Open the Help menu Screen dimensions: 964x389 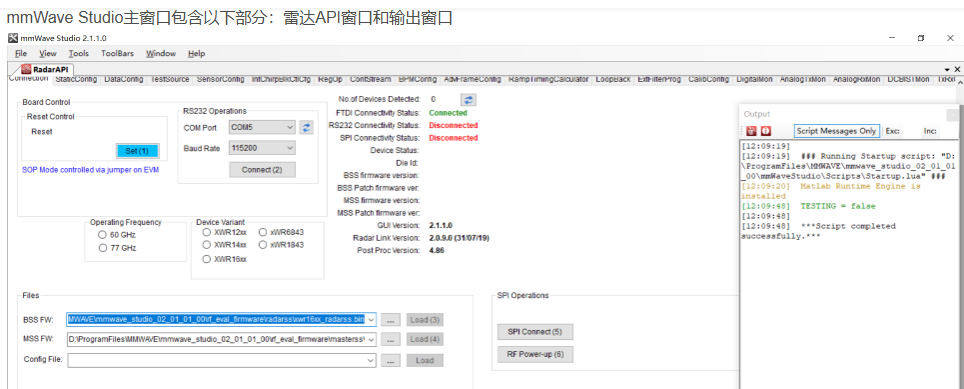[x=197, y=53]
